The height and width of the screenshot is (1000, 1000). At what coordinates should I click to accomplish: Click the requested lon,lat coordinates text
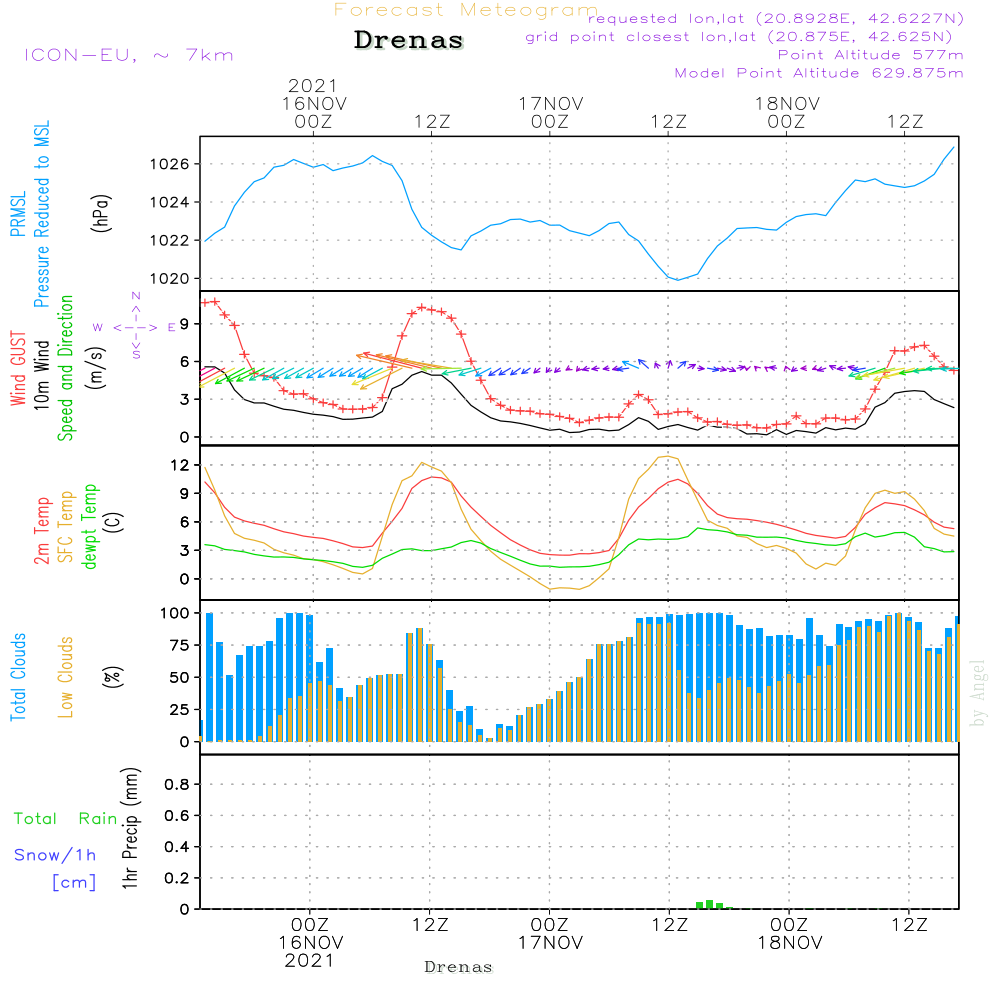click(x=775, y=19)
